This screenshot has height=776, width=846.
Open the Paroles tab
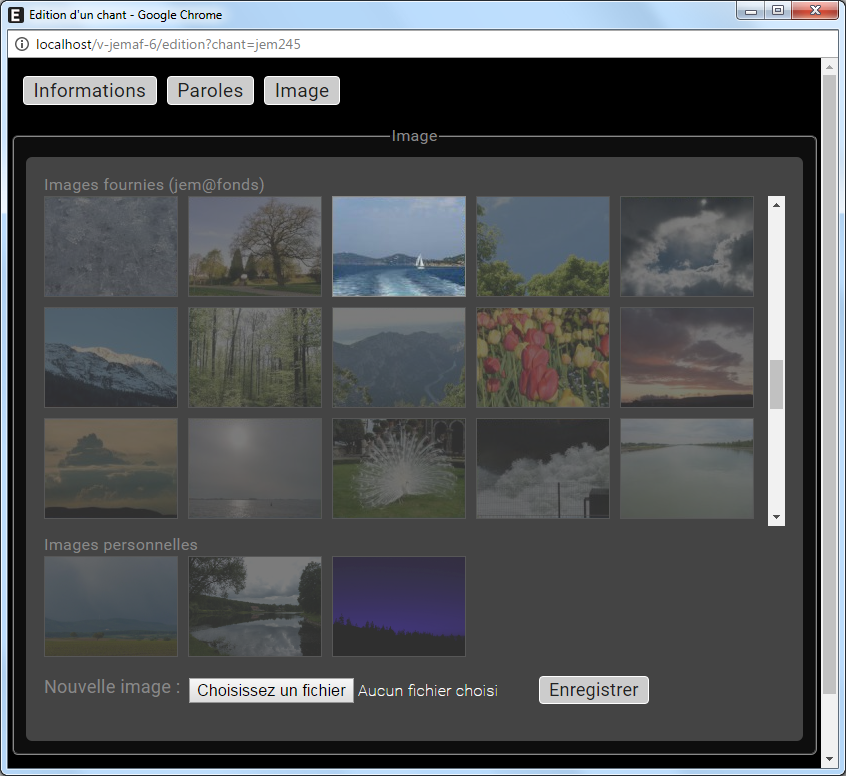210,91
